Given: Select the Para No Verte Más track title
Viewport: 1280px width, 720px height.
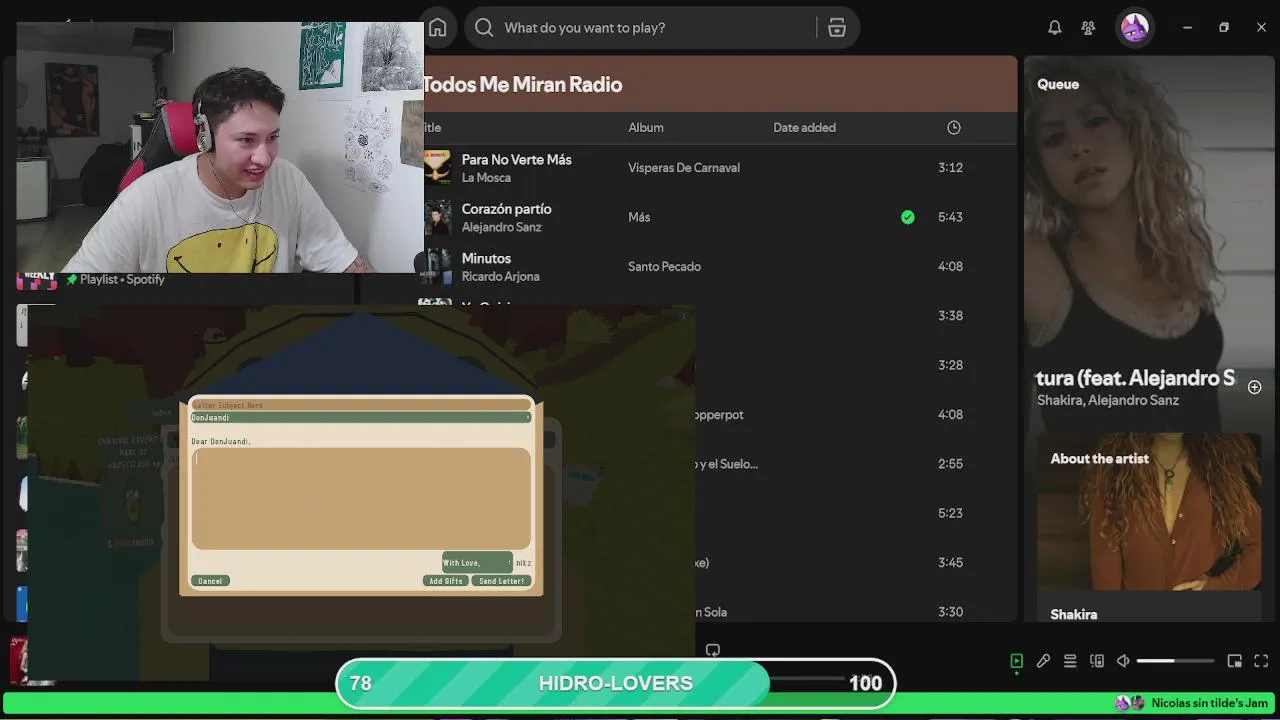Looking at the screenshot, I should click(x=516, y=159).
